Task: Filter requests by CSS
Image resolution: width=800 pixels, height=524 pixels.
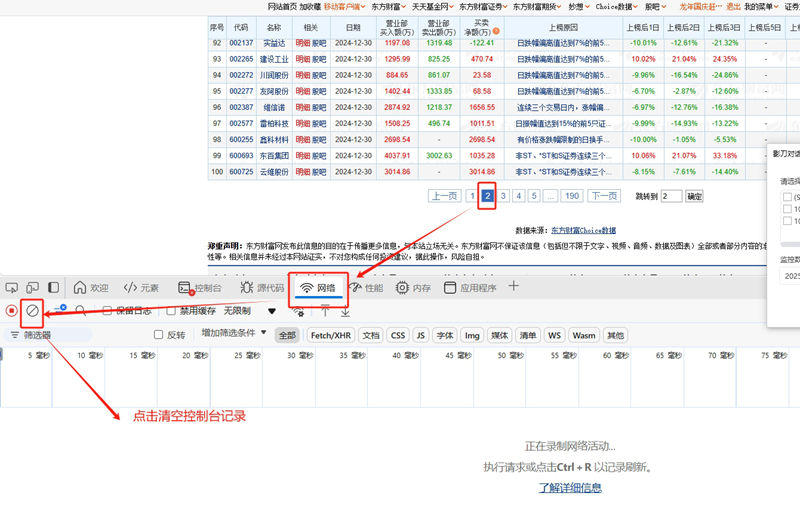Action: pos(398,335)
